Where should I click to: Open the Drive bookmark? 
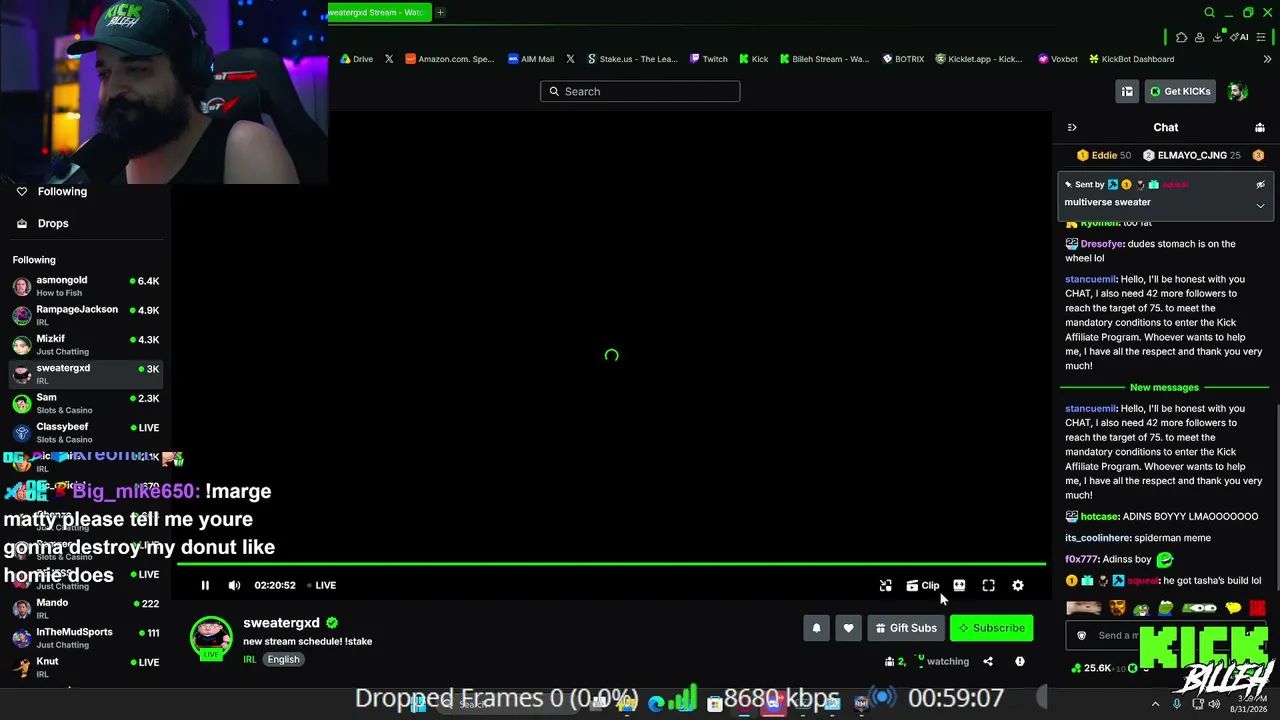coord(356,59)
